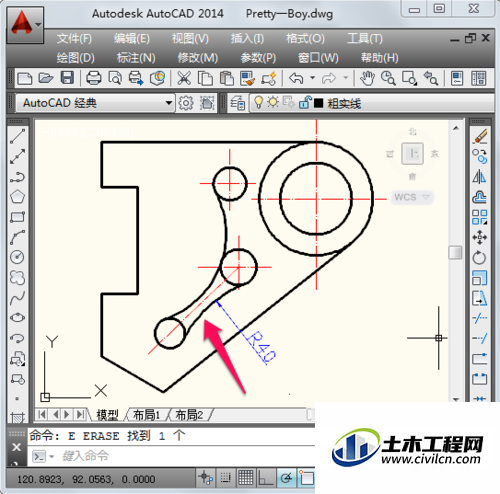Select the Arc tool
The height and width of the screenshot is (494, 500).
[17, 237]
